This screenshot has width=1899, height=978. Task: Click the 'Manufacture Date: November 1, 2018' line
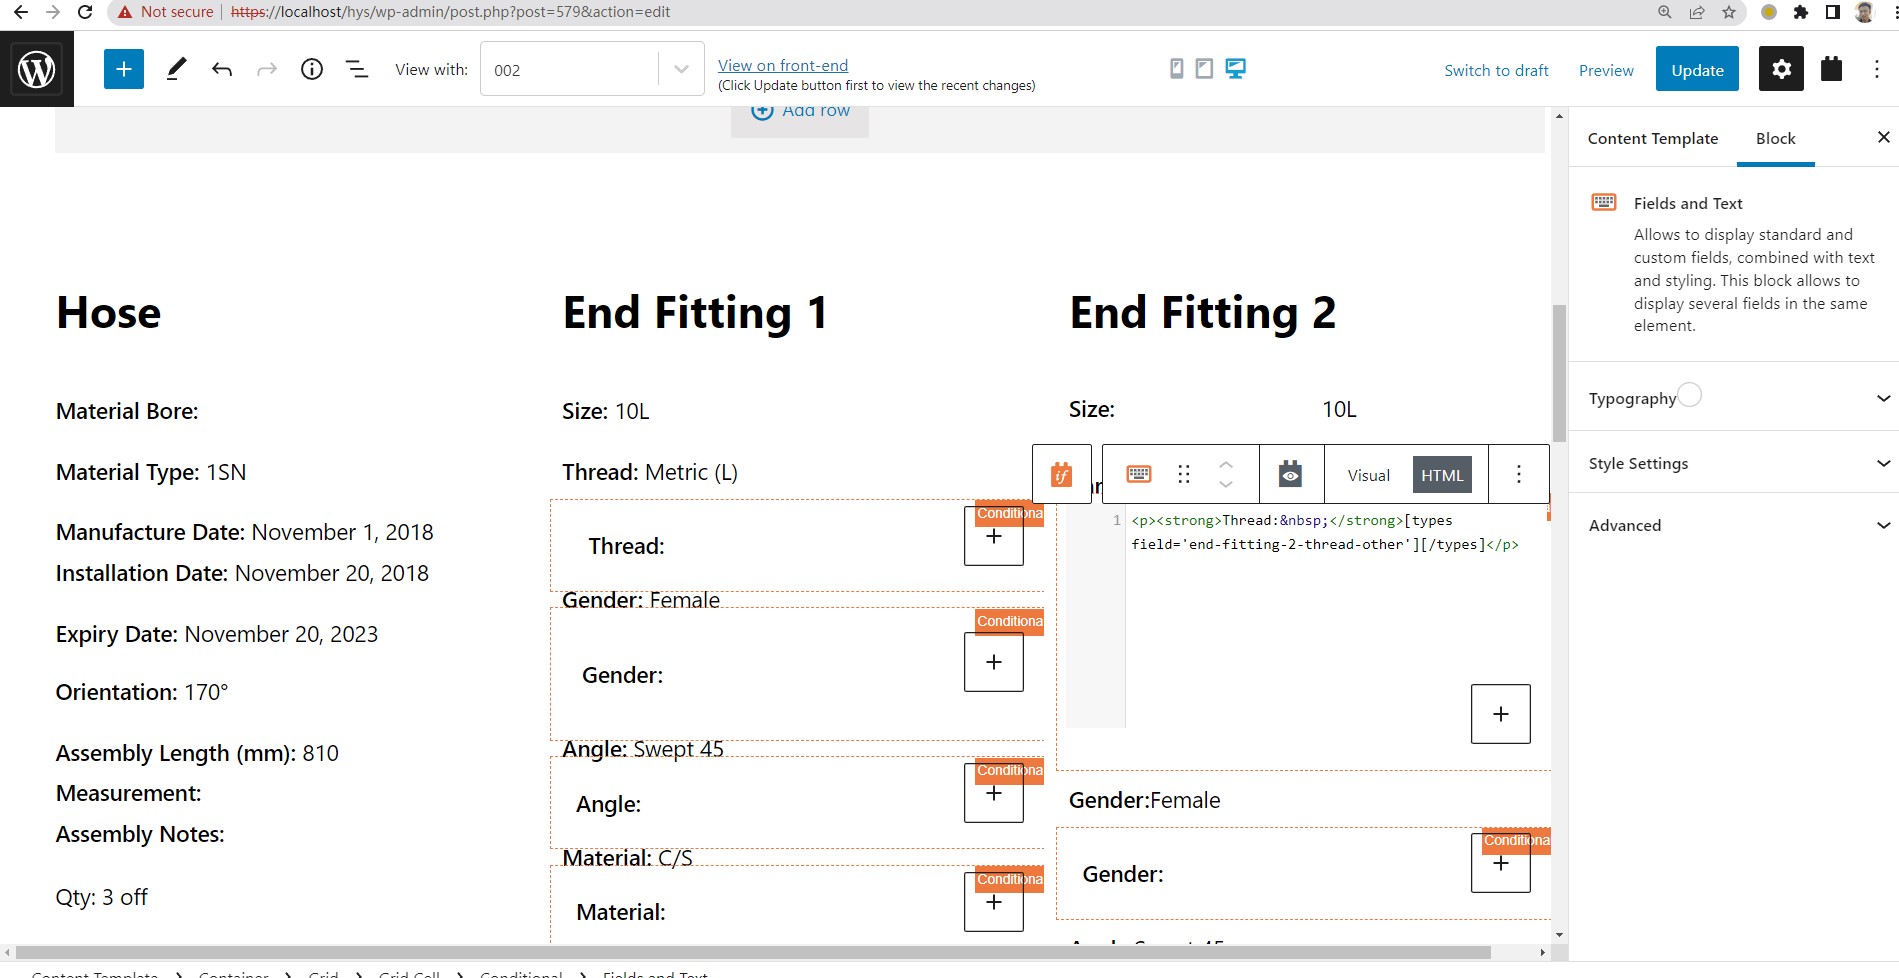[x=245, y=532]
